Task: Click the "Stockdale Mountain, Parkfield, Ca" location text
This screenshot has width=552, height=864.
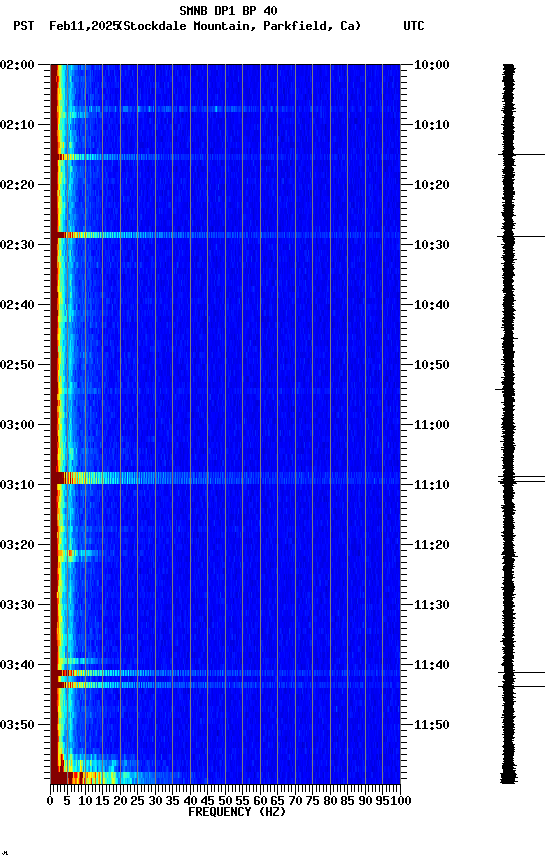Action: coord(240,26)
